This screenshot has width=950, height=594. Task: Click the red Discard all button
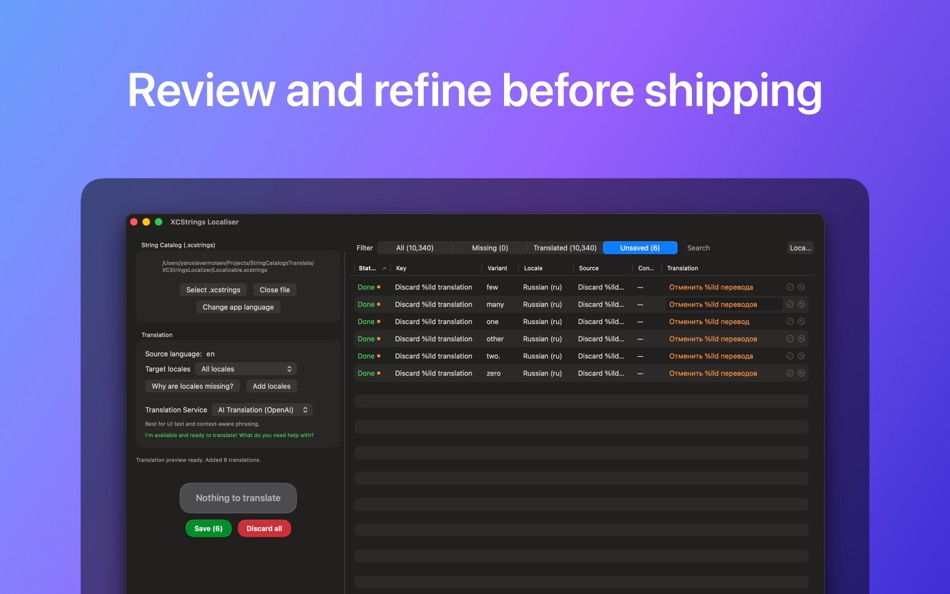tap(264, 529)
